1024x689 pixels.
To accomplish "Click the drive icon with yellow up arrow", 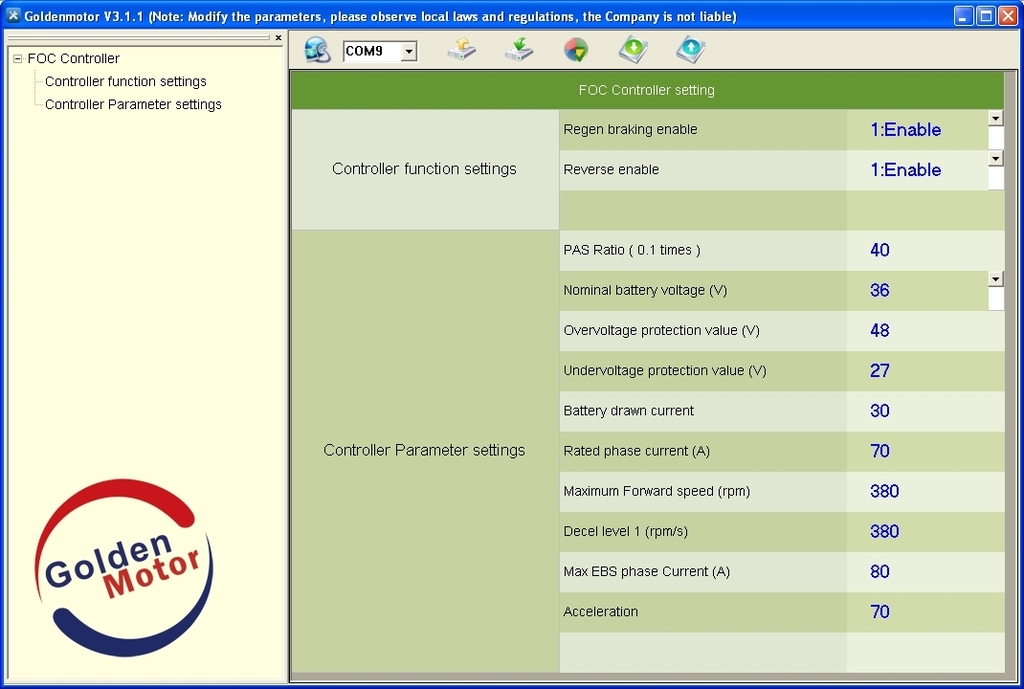I will coord(461,50).
